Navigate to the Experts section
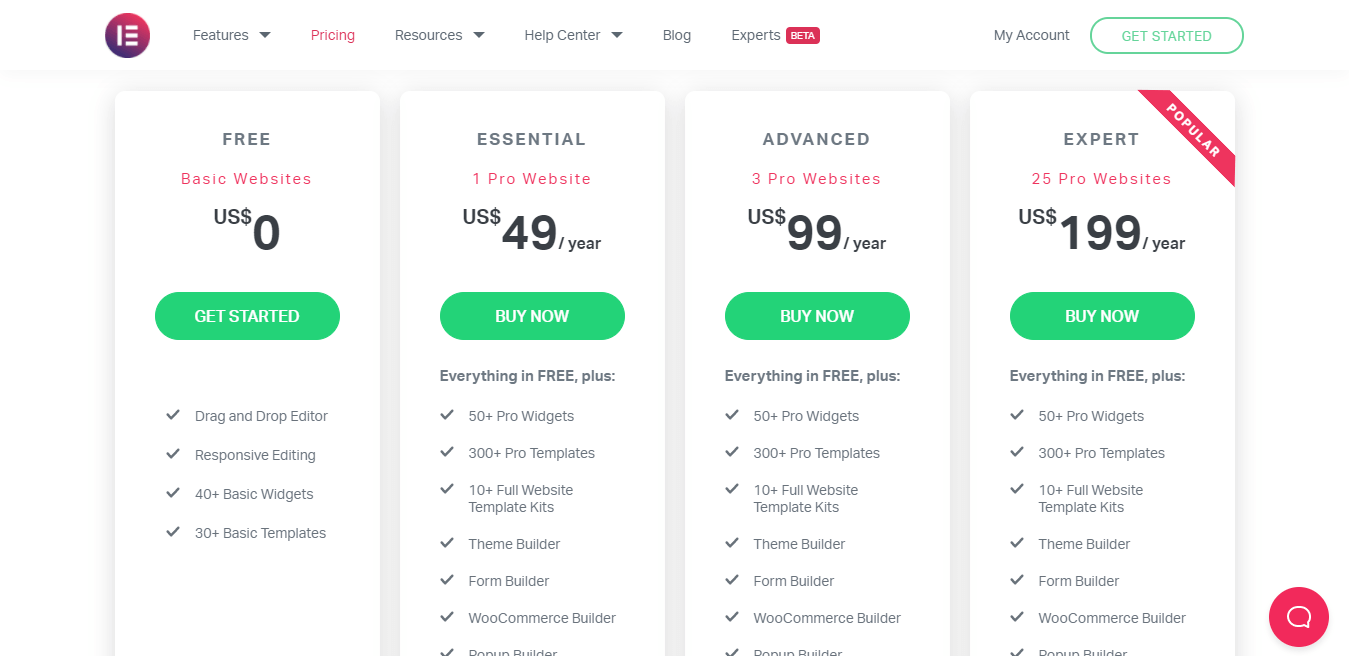 click(x=756, y=34)
